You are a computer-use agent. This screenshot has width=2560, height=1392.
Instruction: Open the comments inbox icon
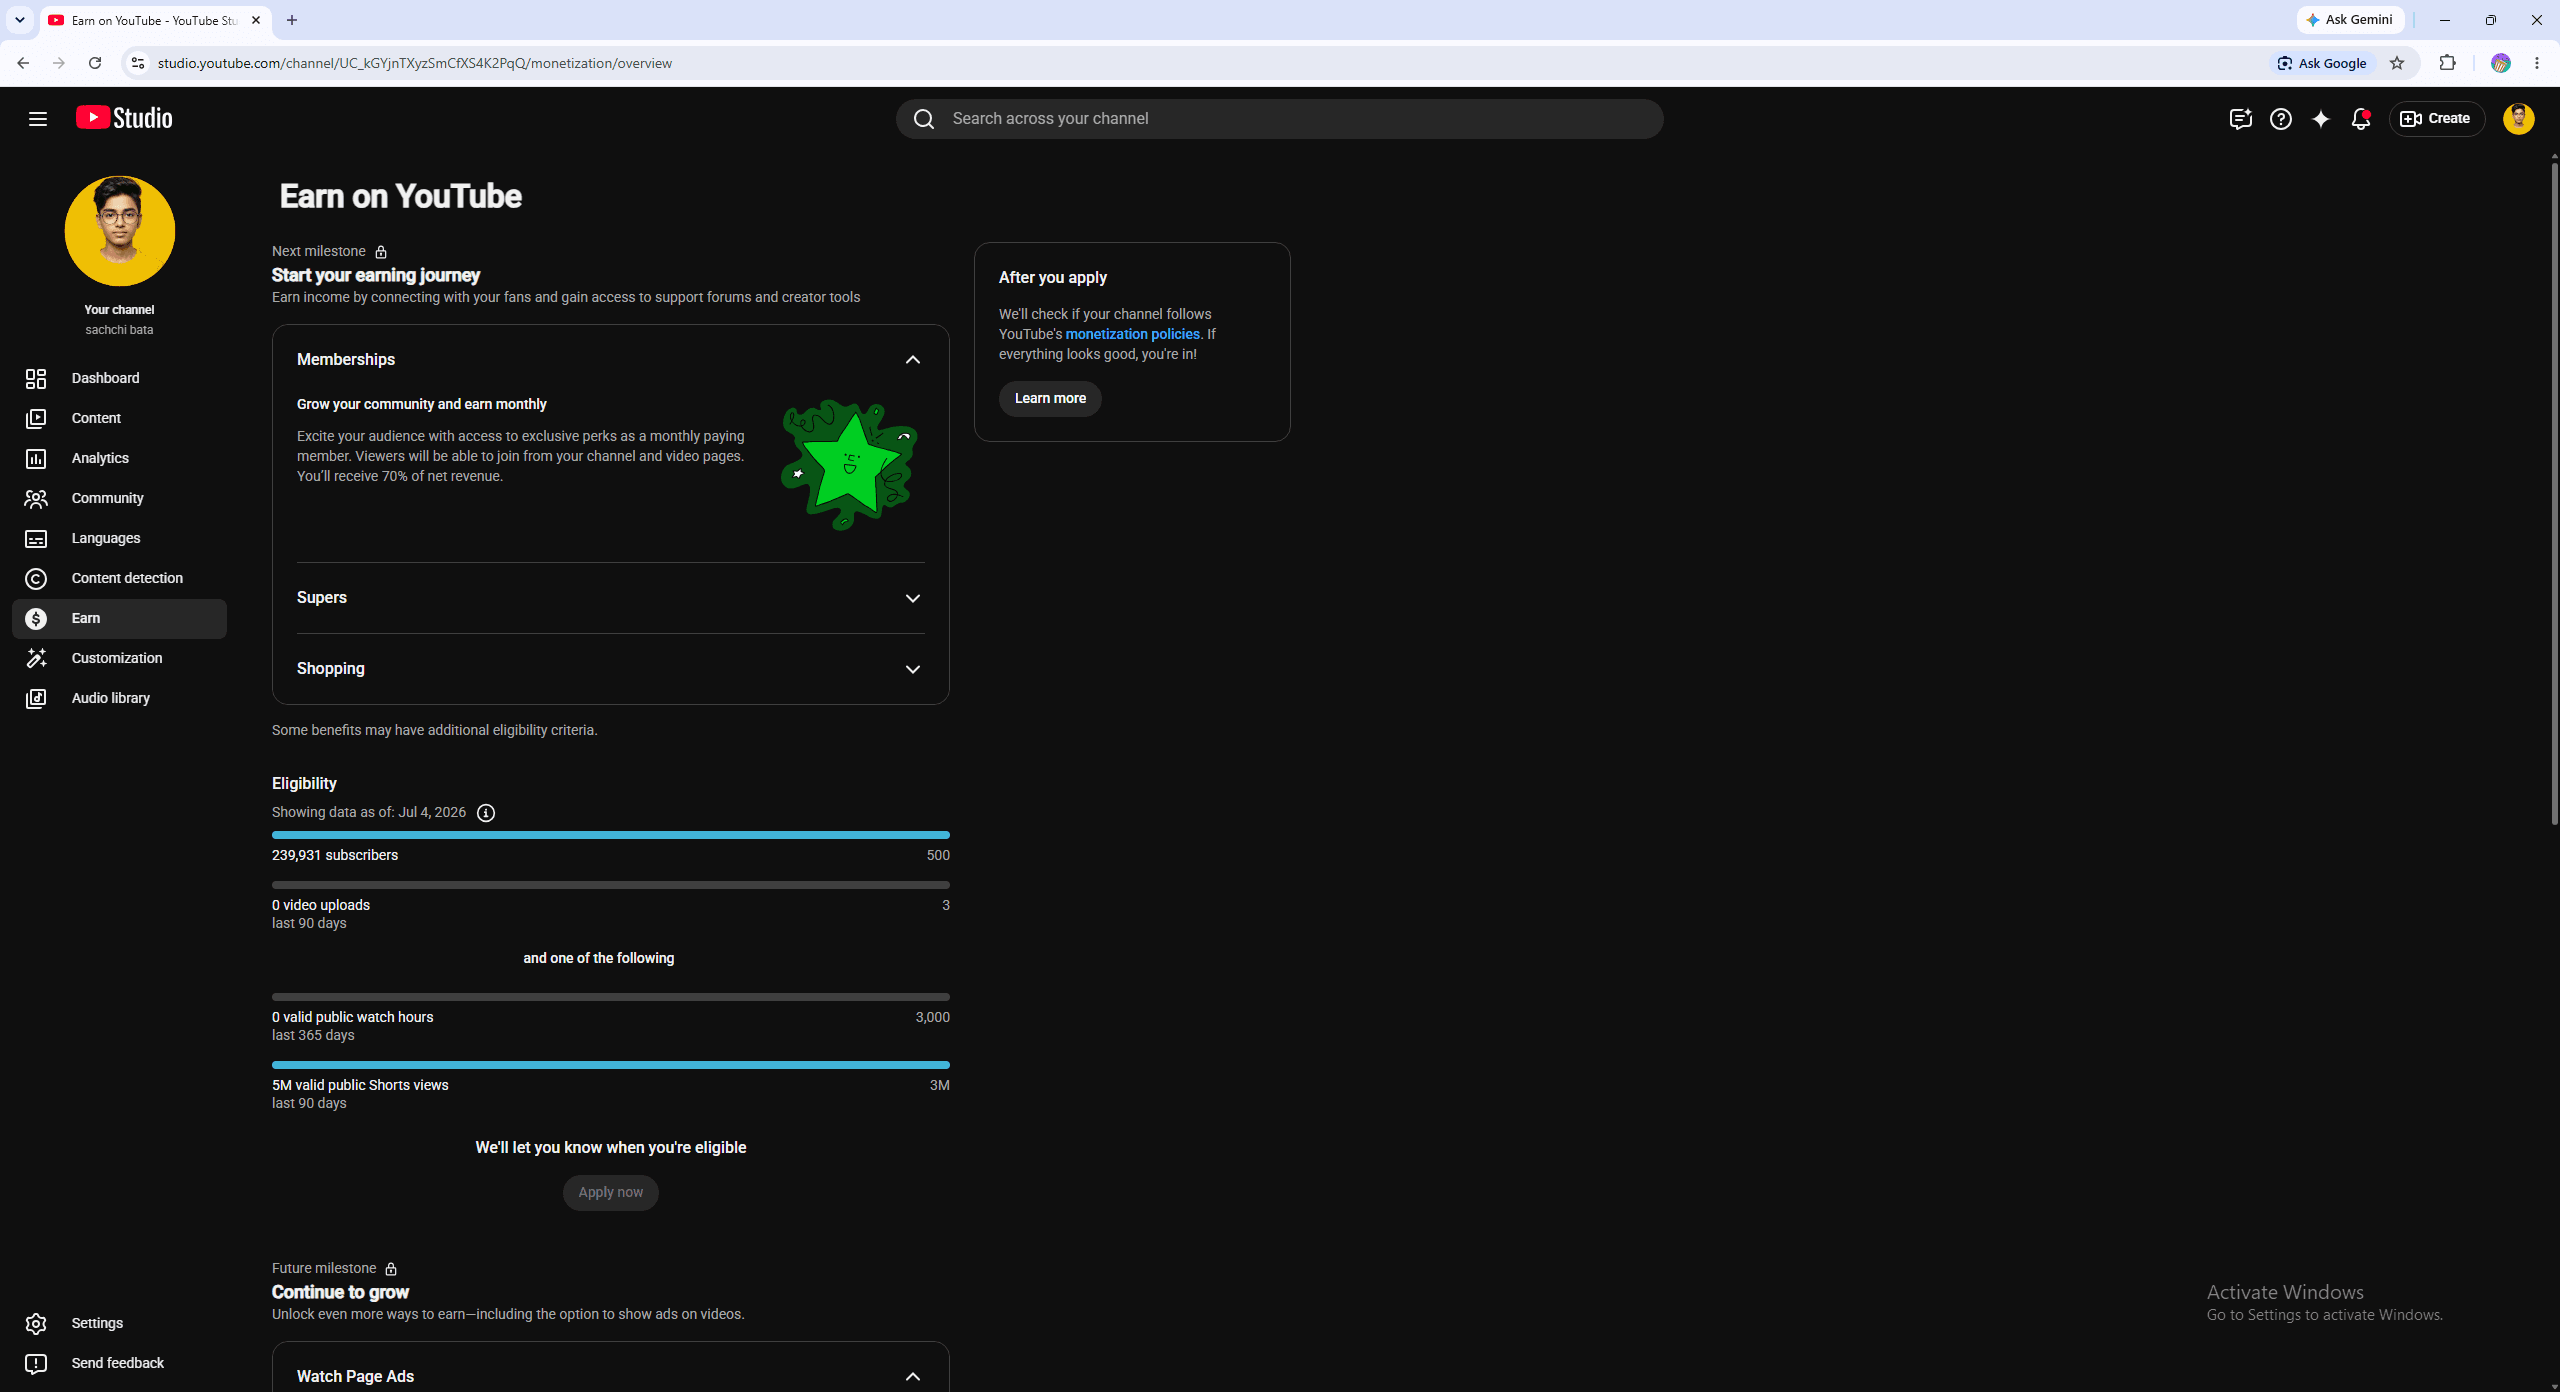(2240, 119)
